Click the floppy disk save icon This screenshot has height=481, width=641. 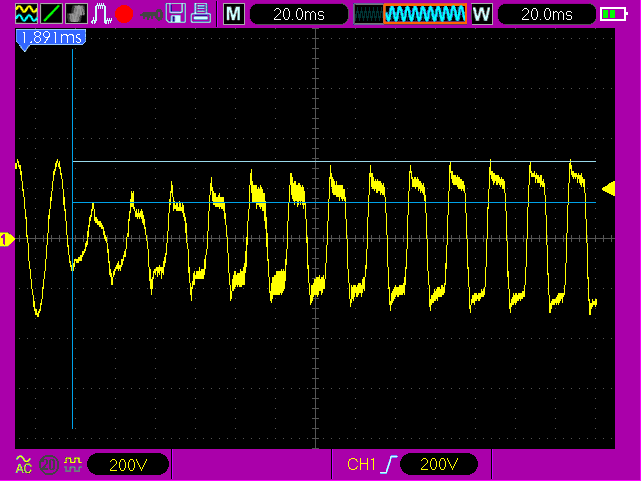tap(176, 14)
